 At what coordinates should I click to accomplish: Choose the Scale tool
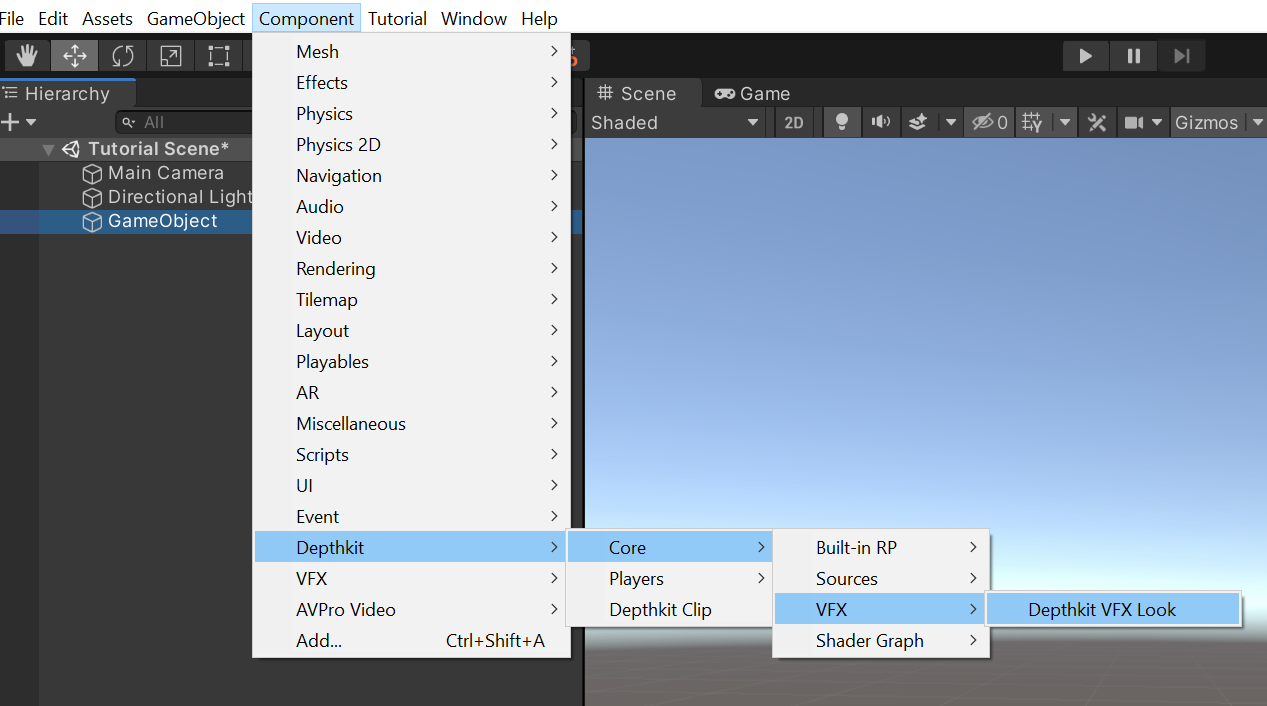coord(171,56)
